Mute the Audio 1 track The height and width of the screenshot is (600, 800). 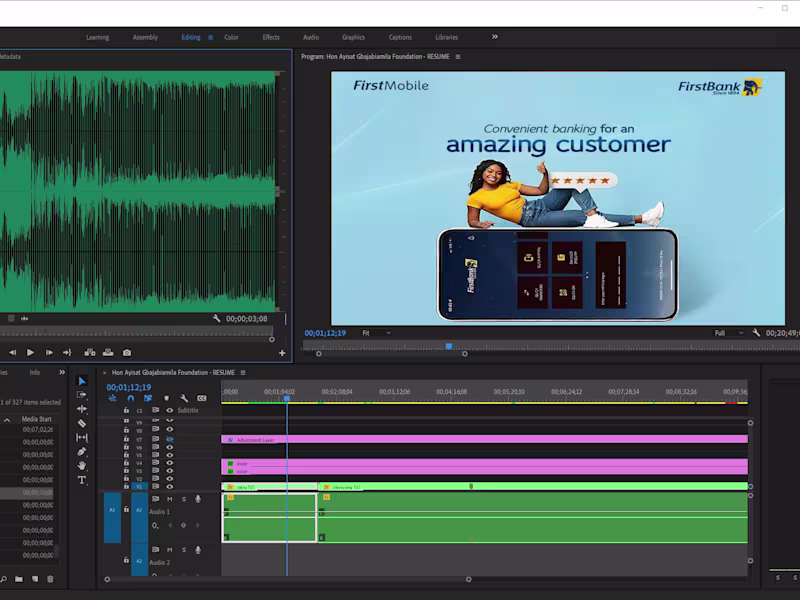pyautogui.click(x=169, y=498)
